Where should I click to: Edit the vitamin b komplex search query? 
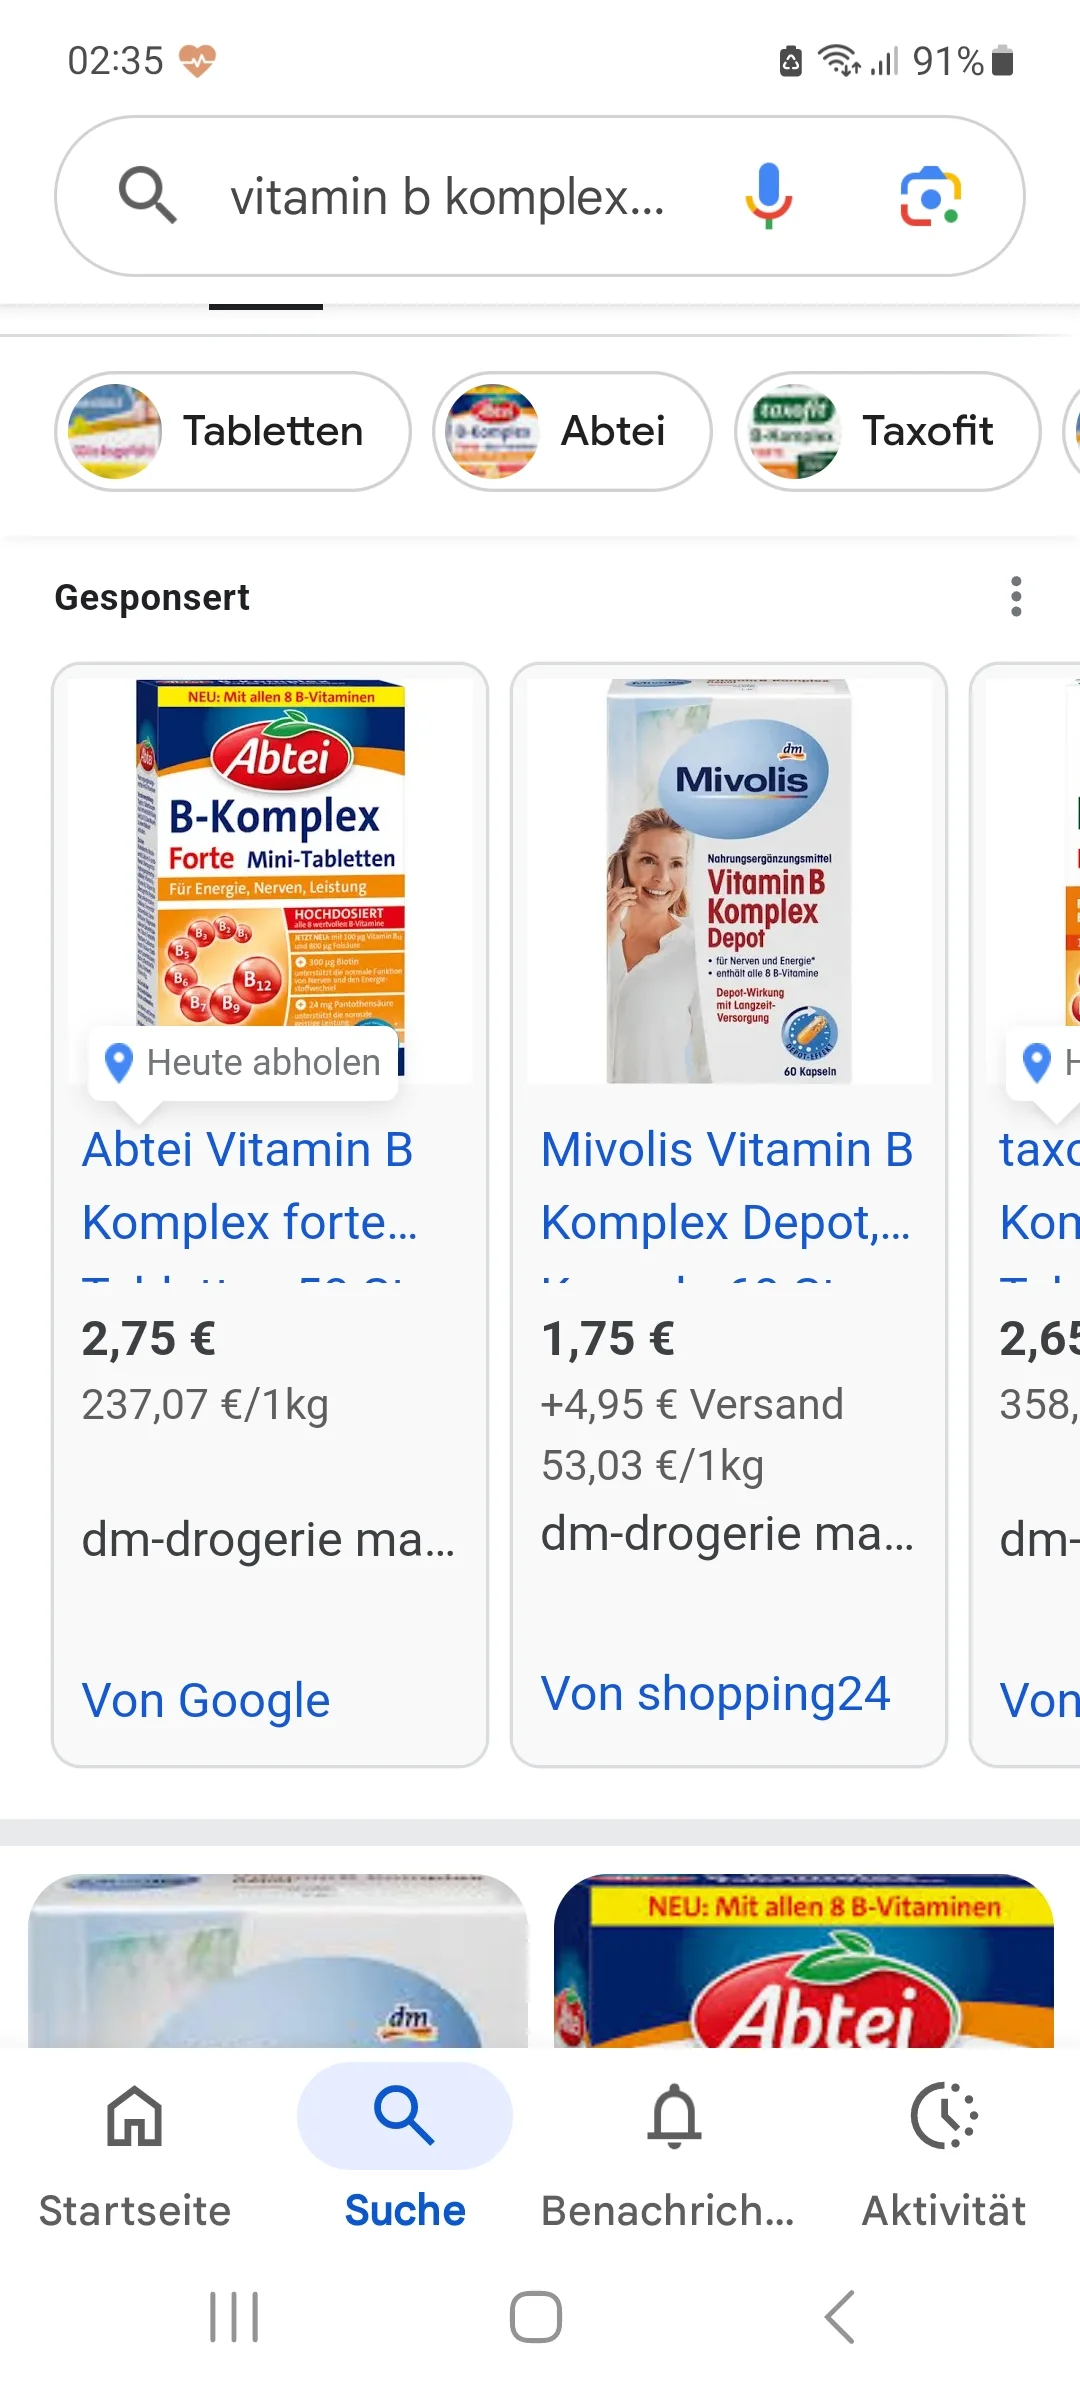tap(447, 197)
